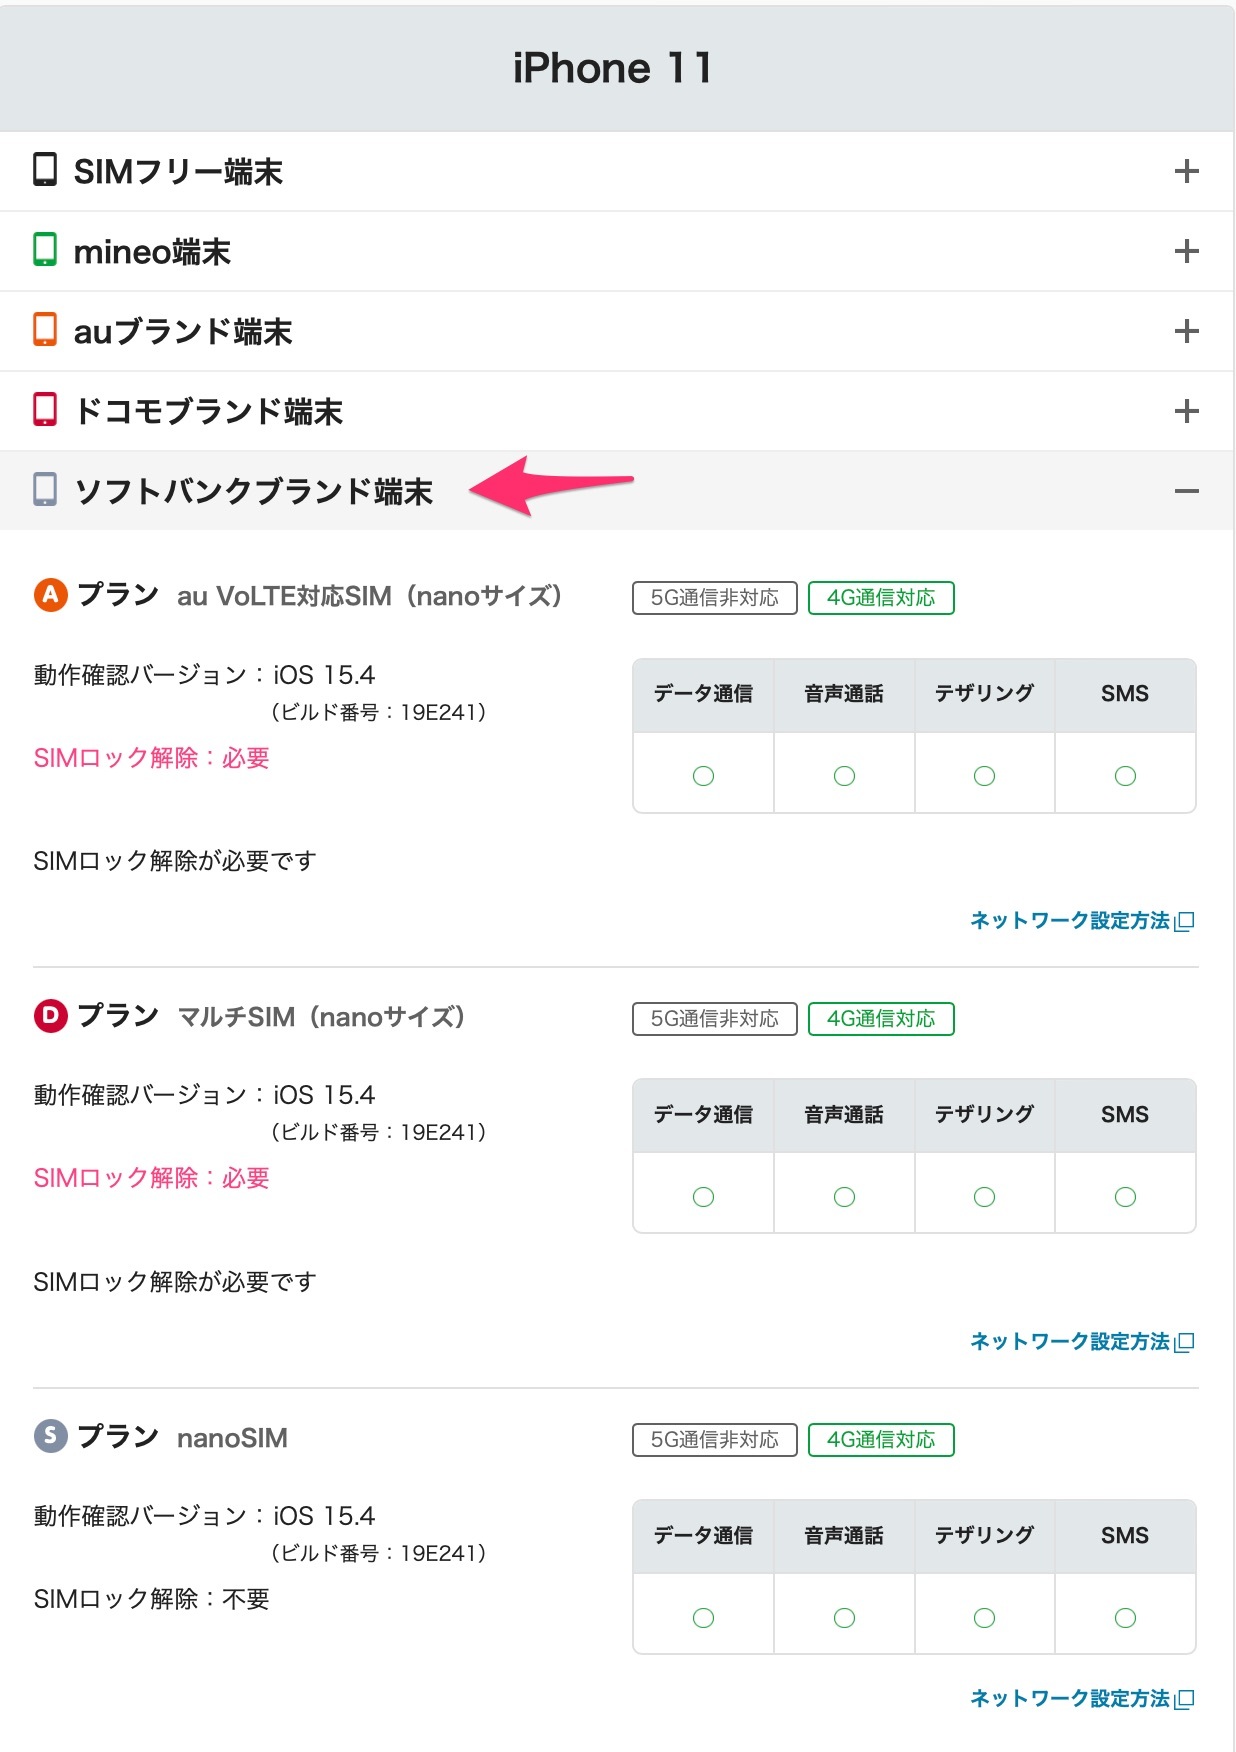Screen dimensions: 1236x1752
Task: Click the 4G通信対応 badge in A plan
Action: (881, 598)
